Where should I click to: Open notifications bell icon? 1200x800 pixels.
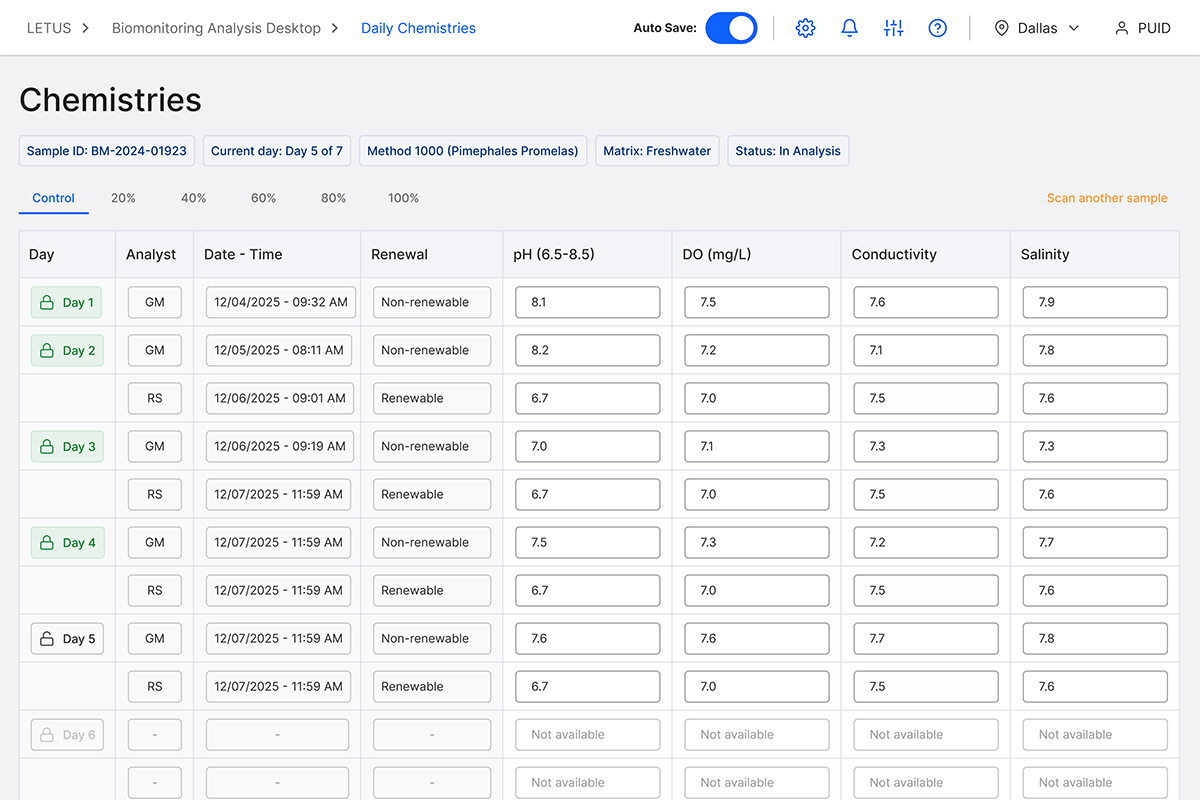pos(849,28)
